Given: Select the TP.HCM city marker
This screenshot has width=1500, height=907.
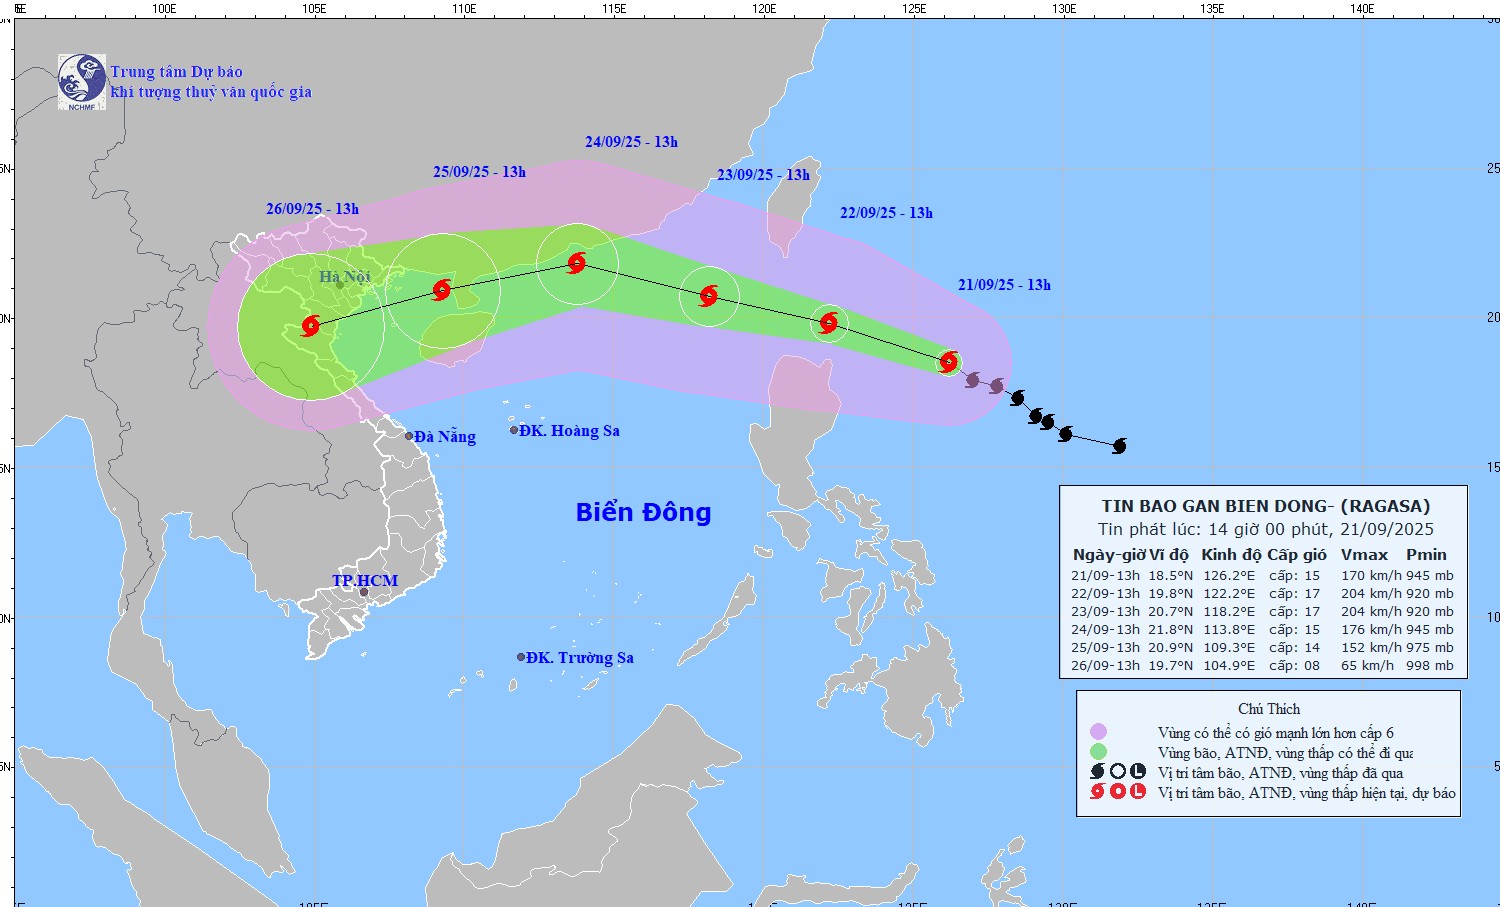Looking at the screenshot, I should (363, 592).
